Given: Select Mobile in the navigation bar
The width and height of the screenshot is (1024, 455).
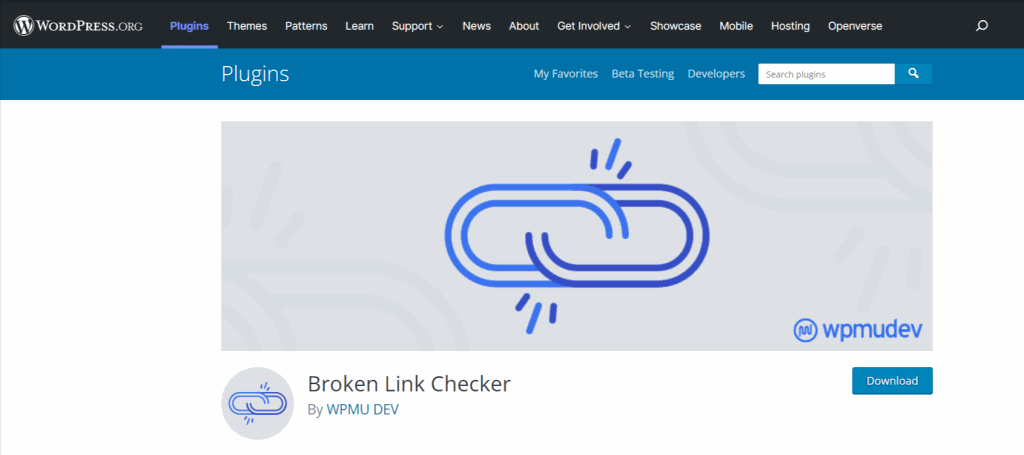Looking at the screenshot, I should (736, 26).
